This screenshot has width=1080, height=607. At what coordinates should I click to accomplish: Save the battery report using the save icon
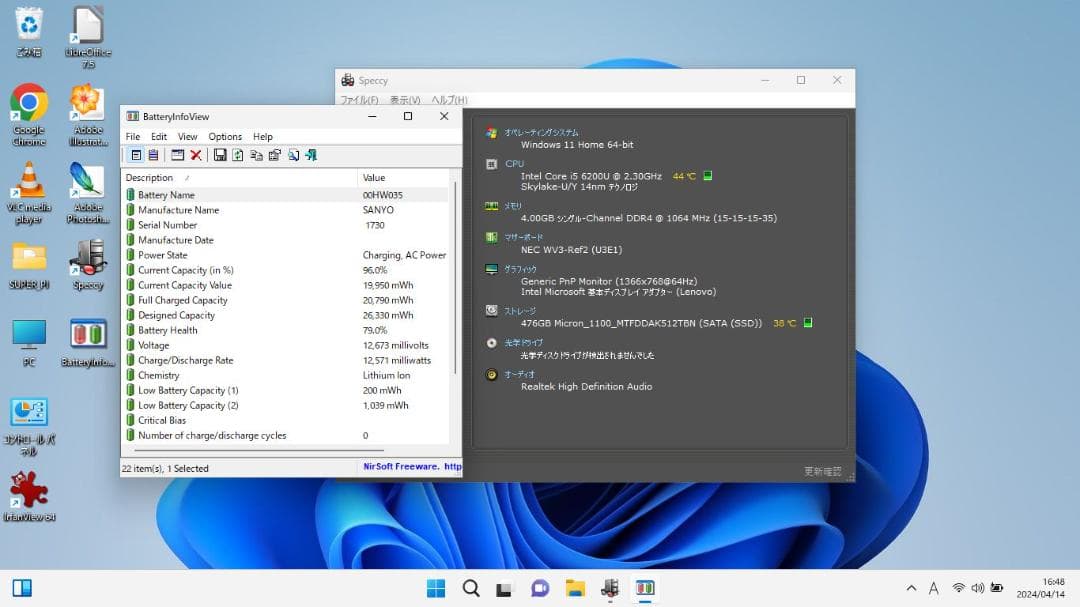[x=220, y=155]
